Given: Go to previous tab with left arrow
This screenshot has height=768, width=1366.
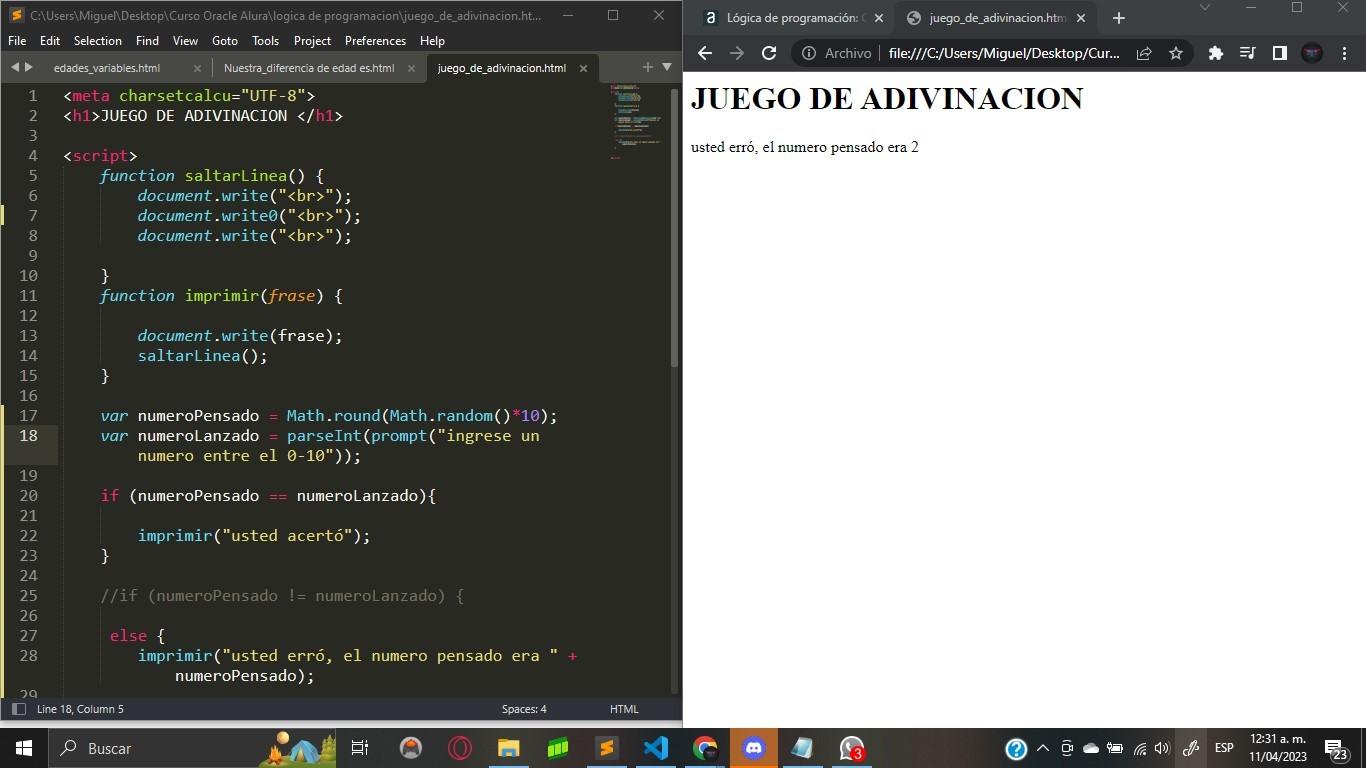Looking at the screenshot, I should (x=15, y=67).
